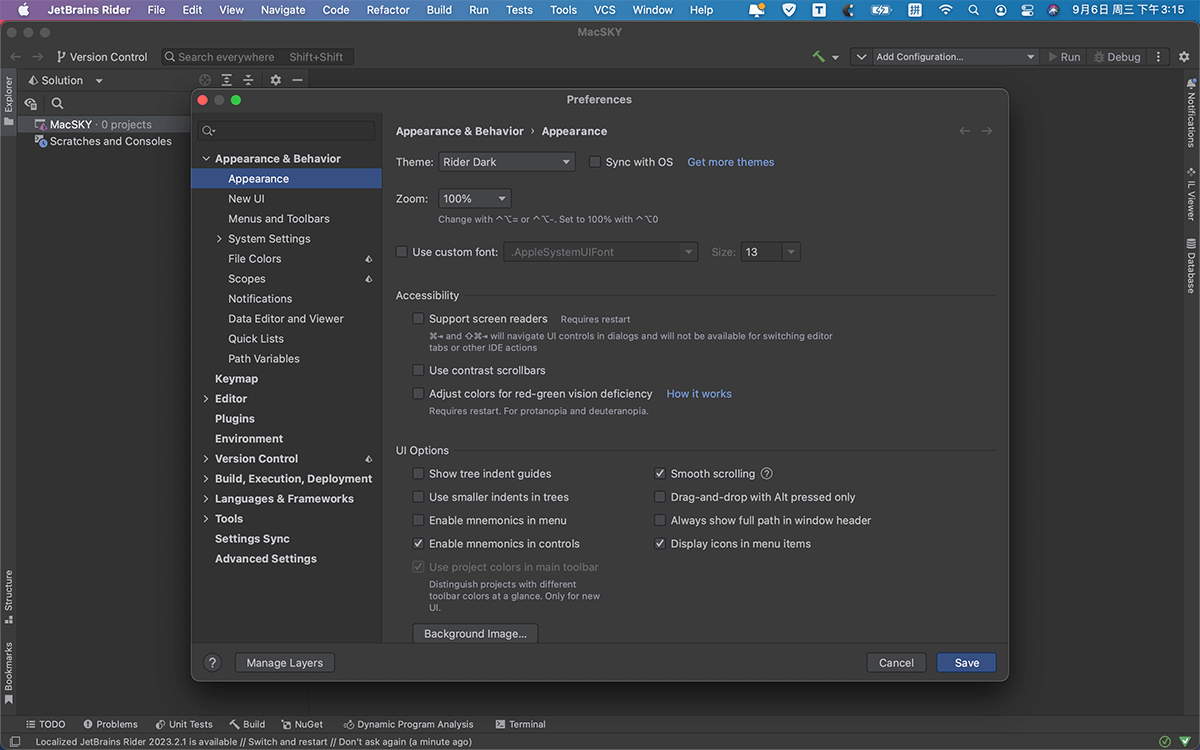Click the Cancel button
The width and height of the screenshot is (1200, 750).
tap(896, 662)
